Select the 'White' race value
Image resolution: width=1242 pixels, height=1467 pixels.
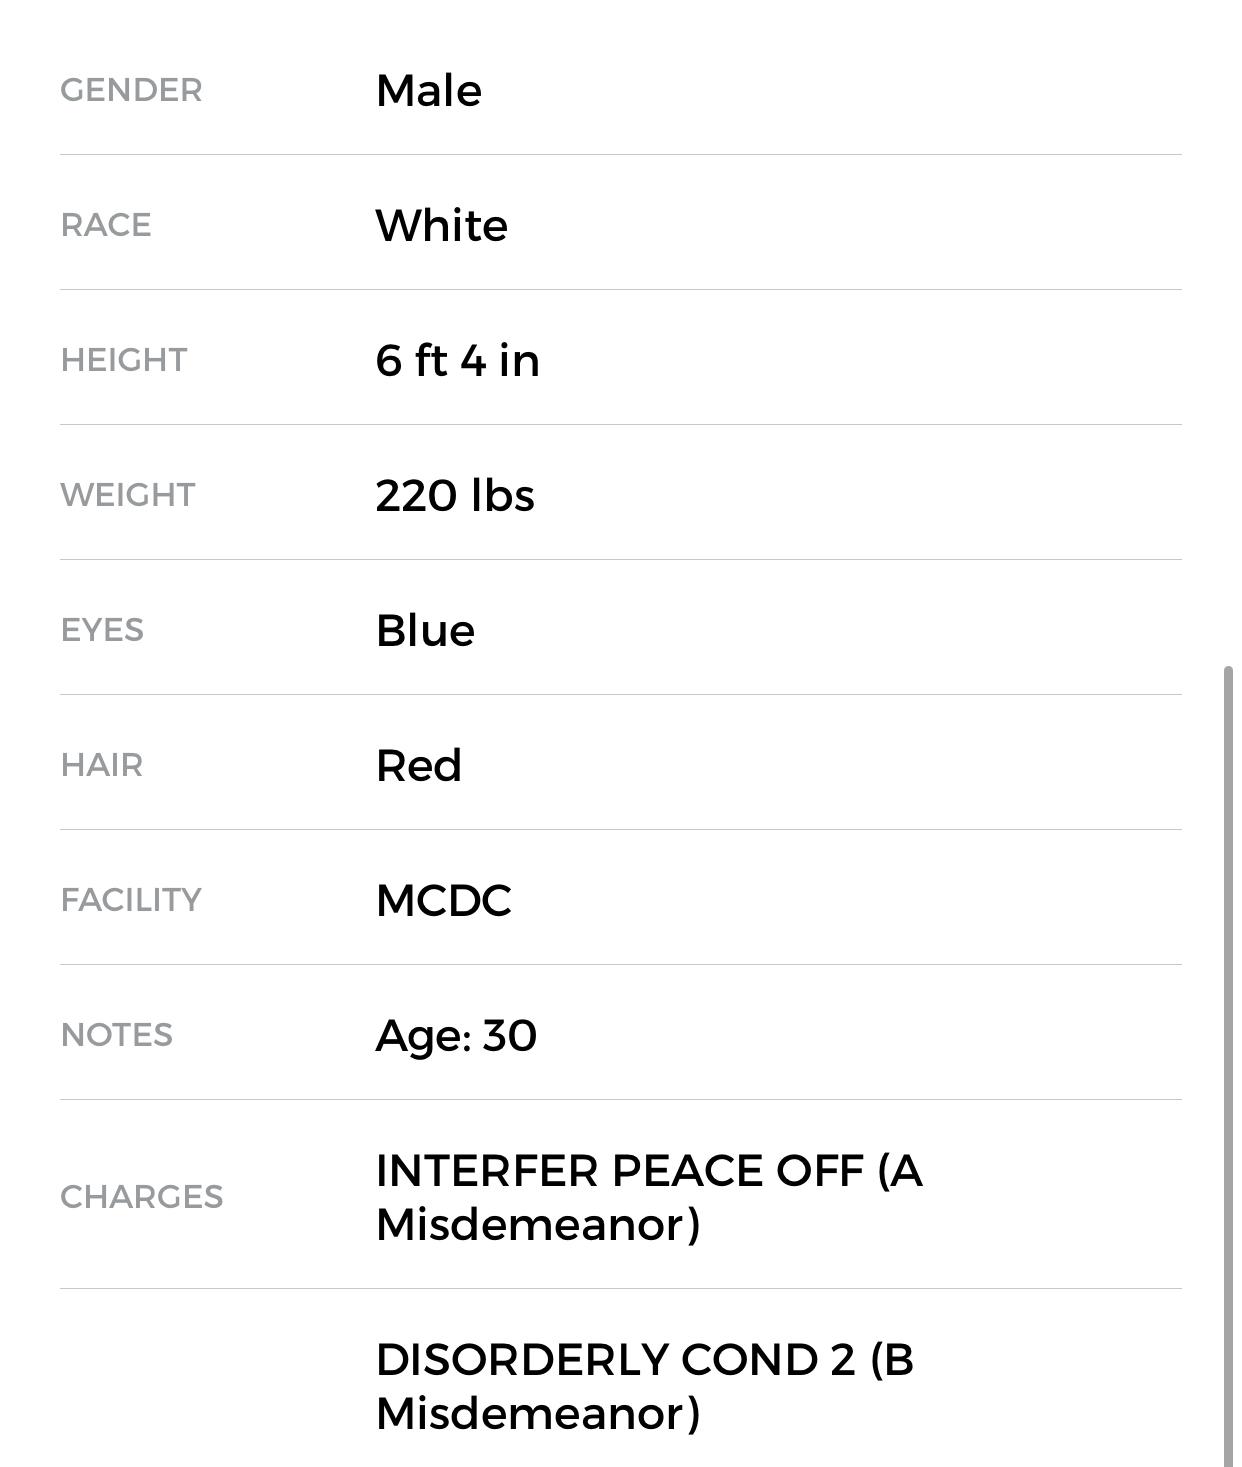click(441, 225)
